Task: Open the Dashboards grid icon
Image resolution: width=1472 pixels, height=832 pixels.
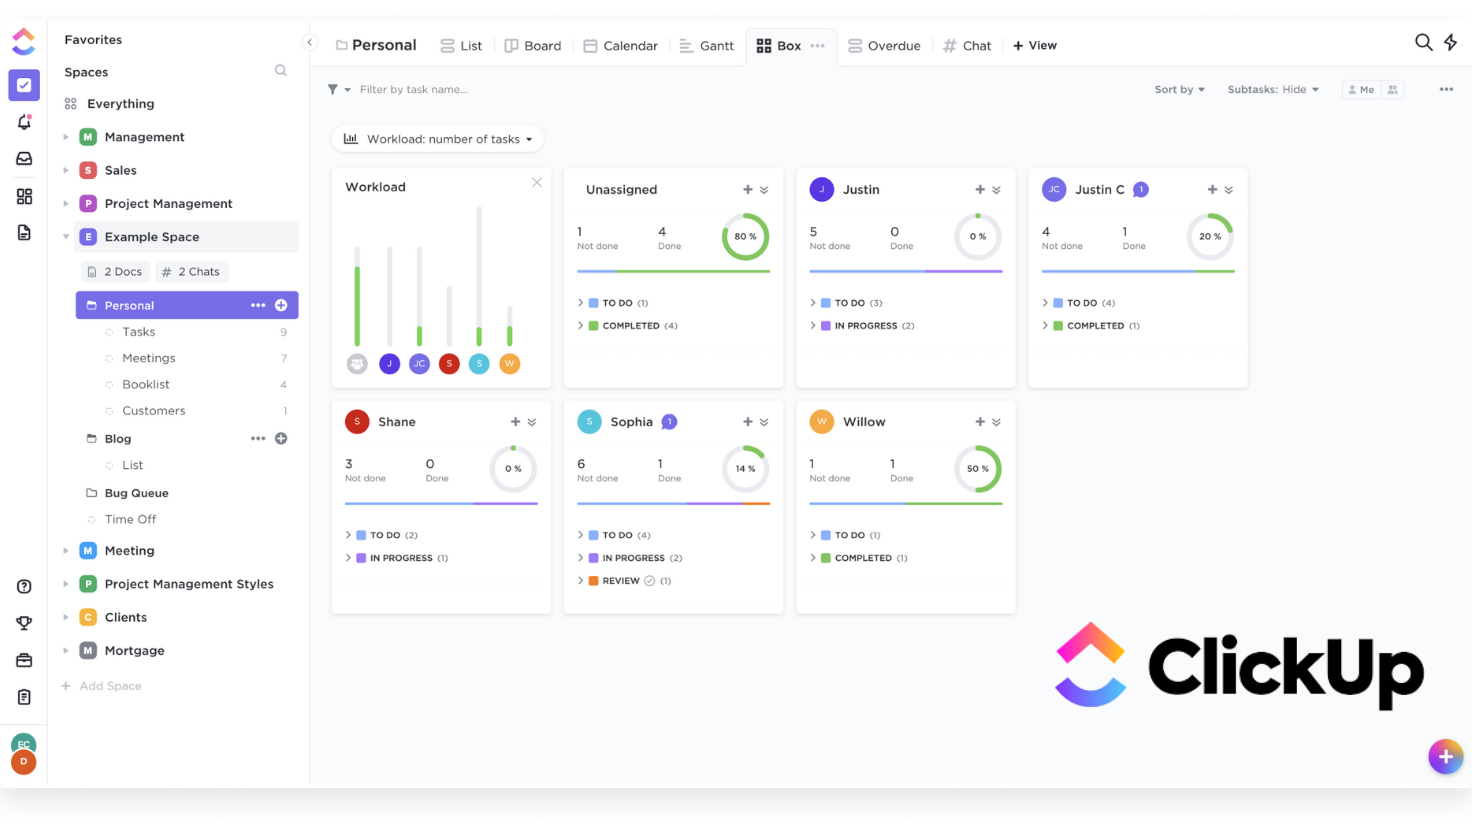Action: pos(24,196)
